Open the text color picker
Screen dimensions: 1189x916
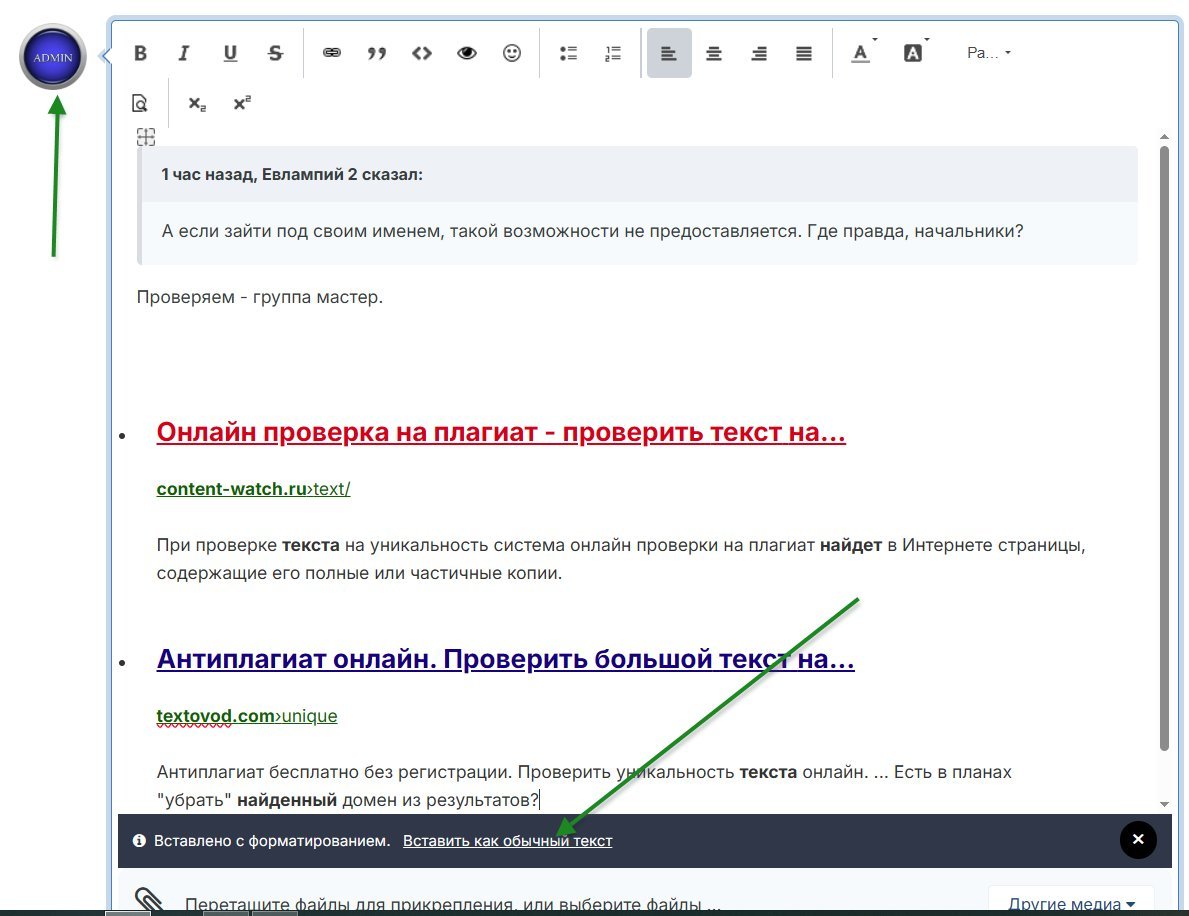click(862, 53)
